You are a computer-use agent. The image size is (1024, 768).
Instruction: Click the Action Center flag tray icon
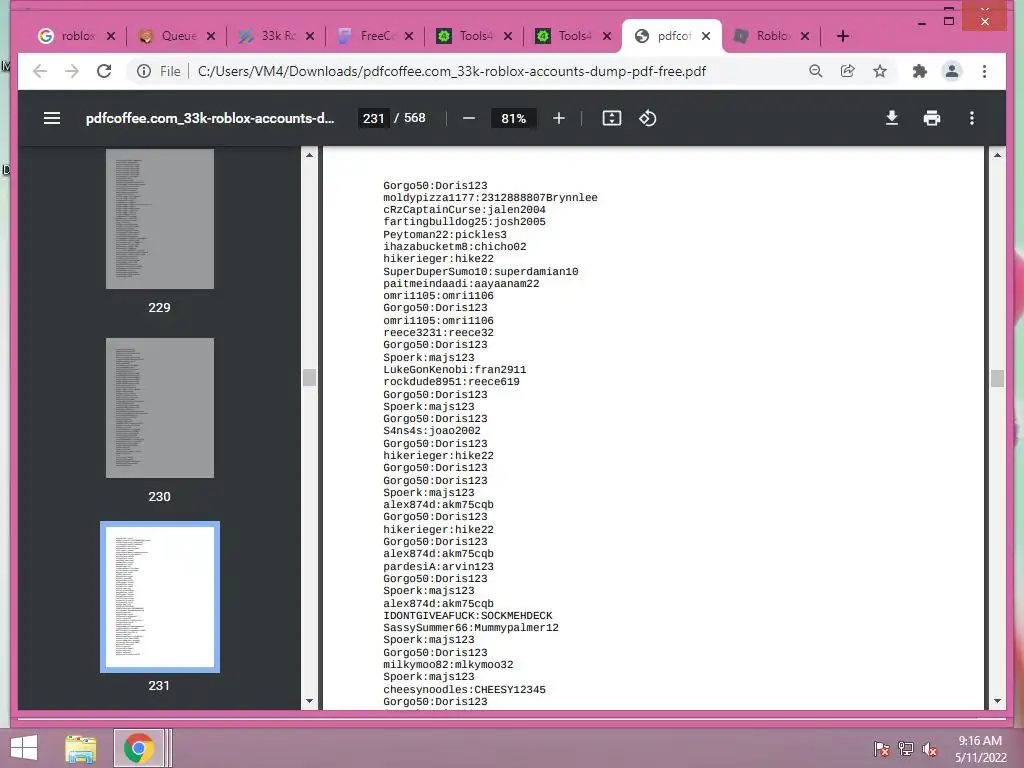coord(882,748)
